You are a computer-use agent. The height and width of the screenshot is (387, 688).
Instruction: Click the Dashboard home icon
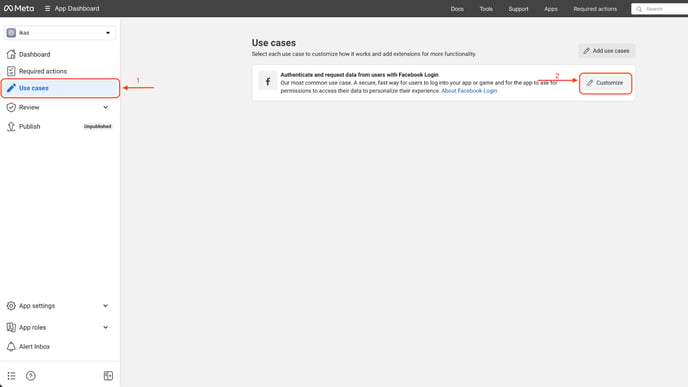(x=11, y=54)
